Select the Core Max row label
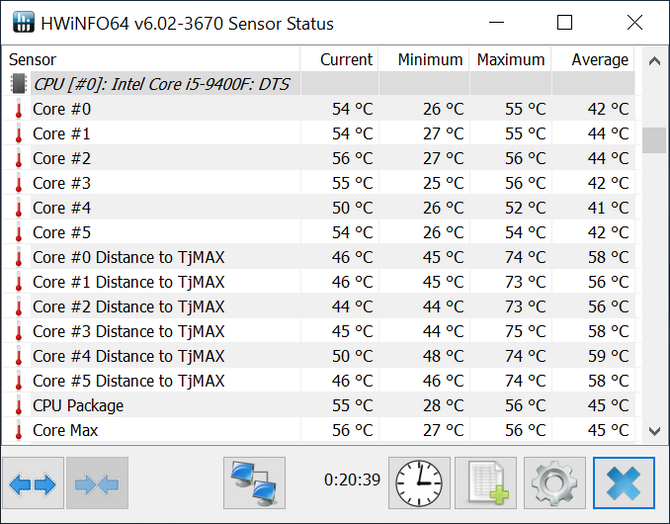The width and height of the screenshot is (670, 524). coord(65,430)
